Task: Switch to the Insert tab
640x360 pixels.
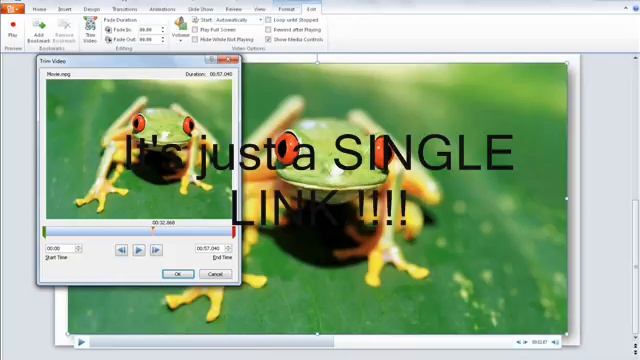Action: click(x=64, y=9)
